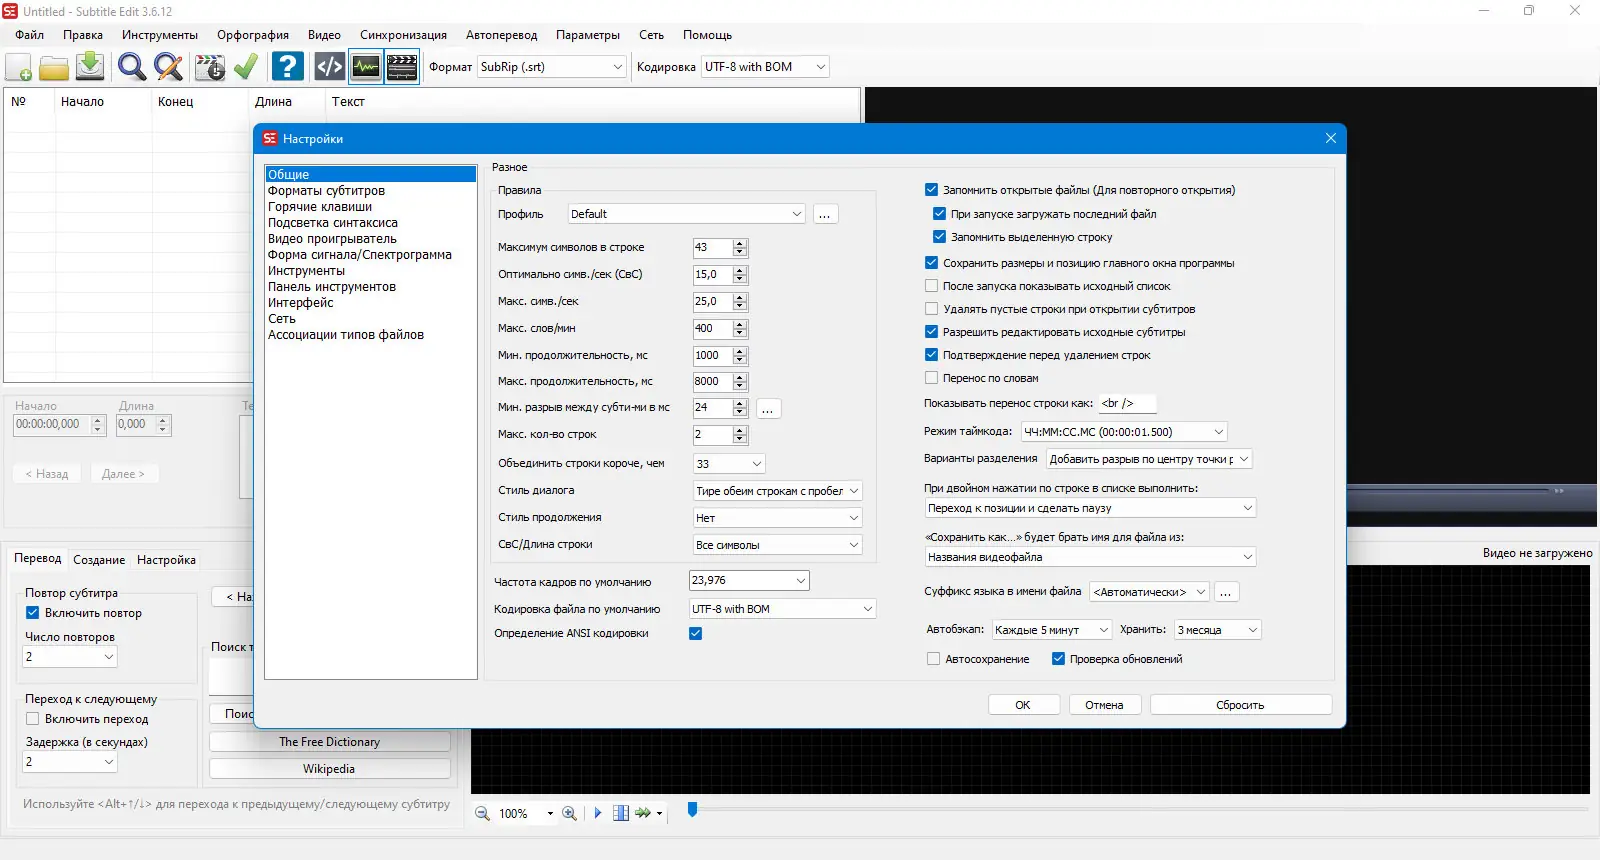The height and width of the screenshot is (860, 1600).
Task: Toggle the waveform display toolbar icon
Action: click(366, 67)
